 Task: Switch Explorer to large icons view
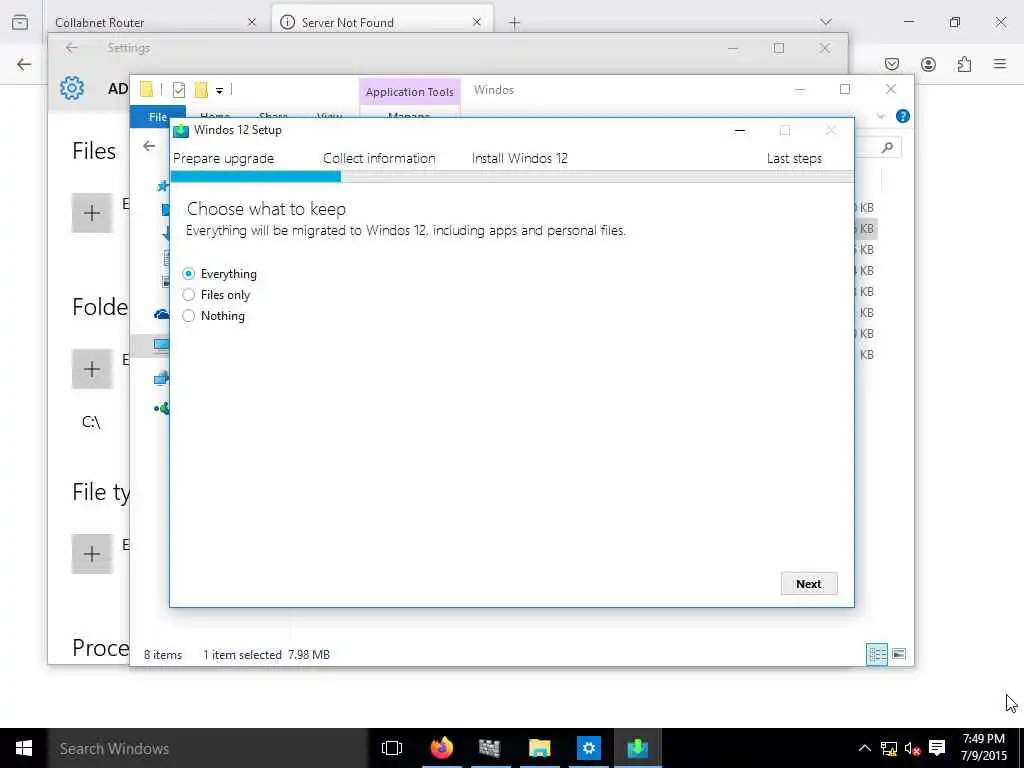coord(899,654)
